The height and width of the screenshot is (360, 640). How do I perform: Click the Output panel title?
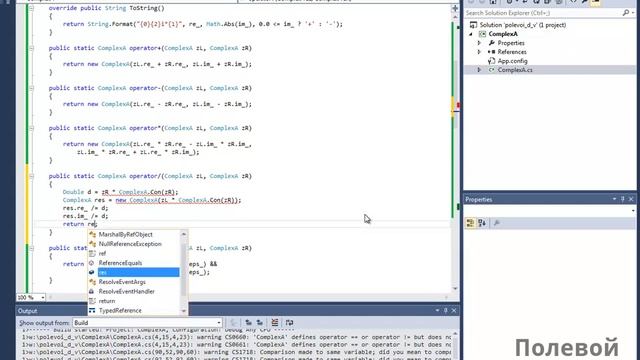point(27,311)
